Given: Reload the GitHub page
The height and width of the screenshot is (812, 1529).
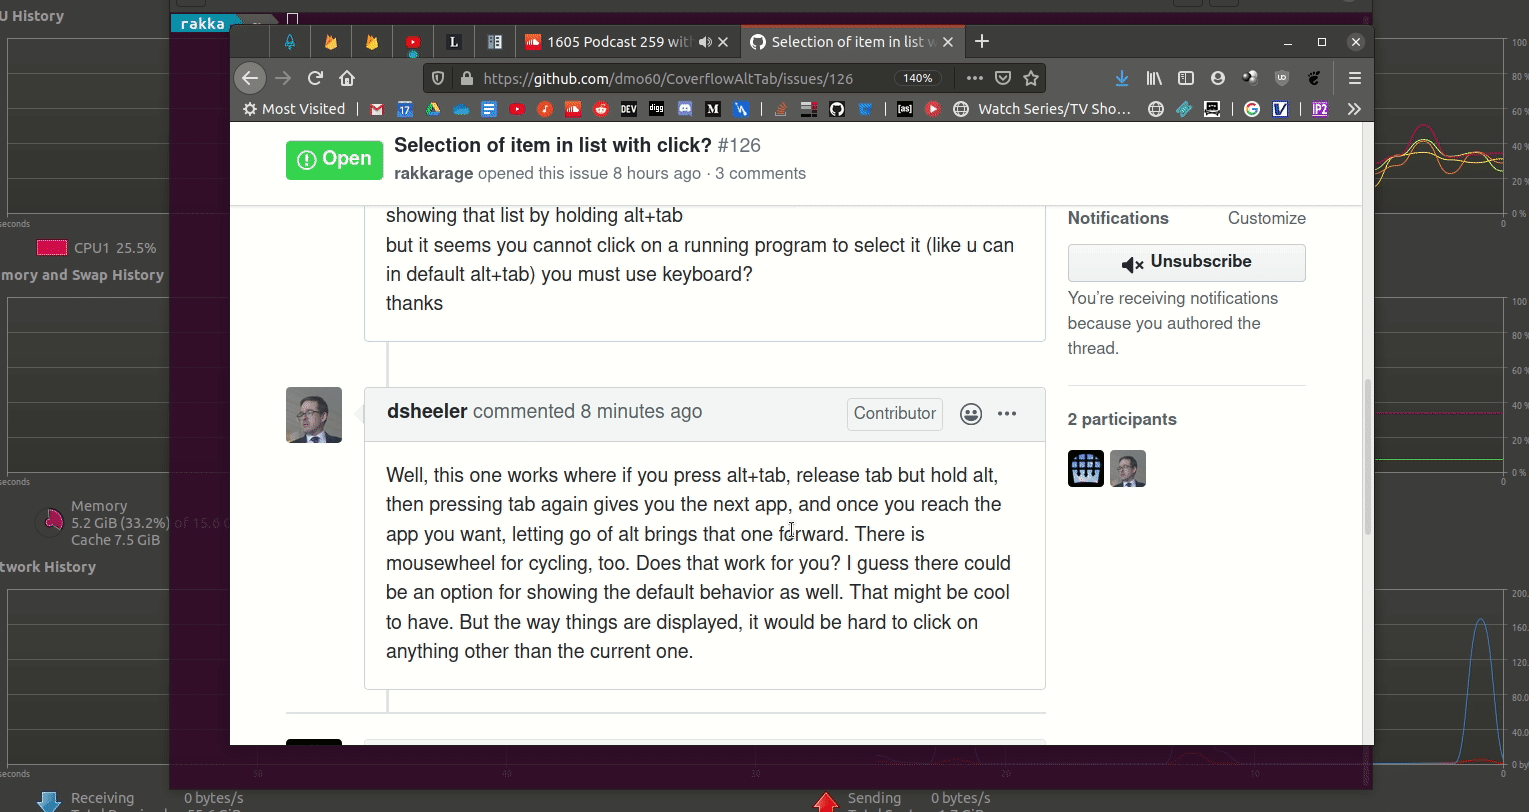Looking at the screenshot, I should tap(315, 78).
